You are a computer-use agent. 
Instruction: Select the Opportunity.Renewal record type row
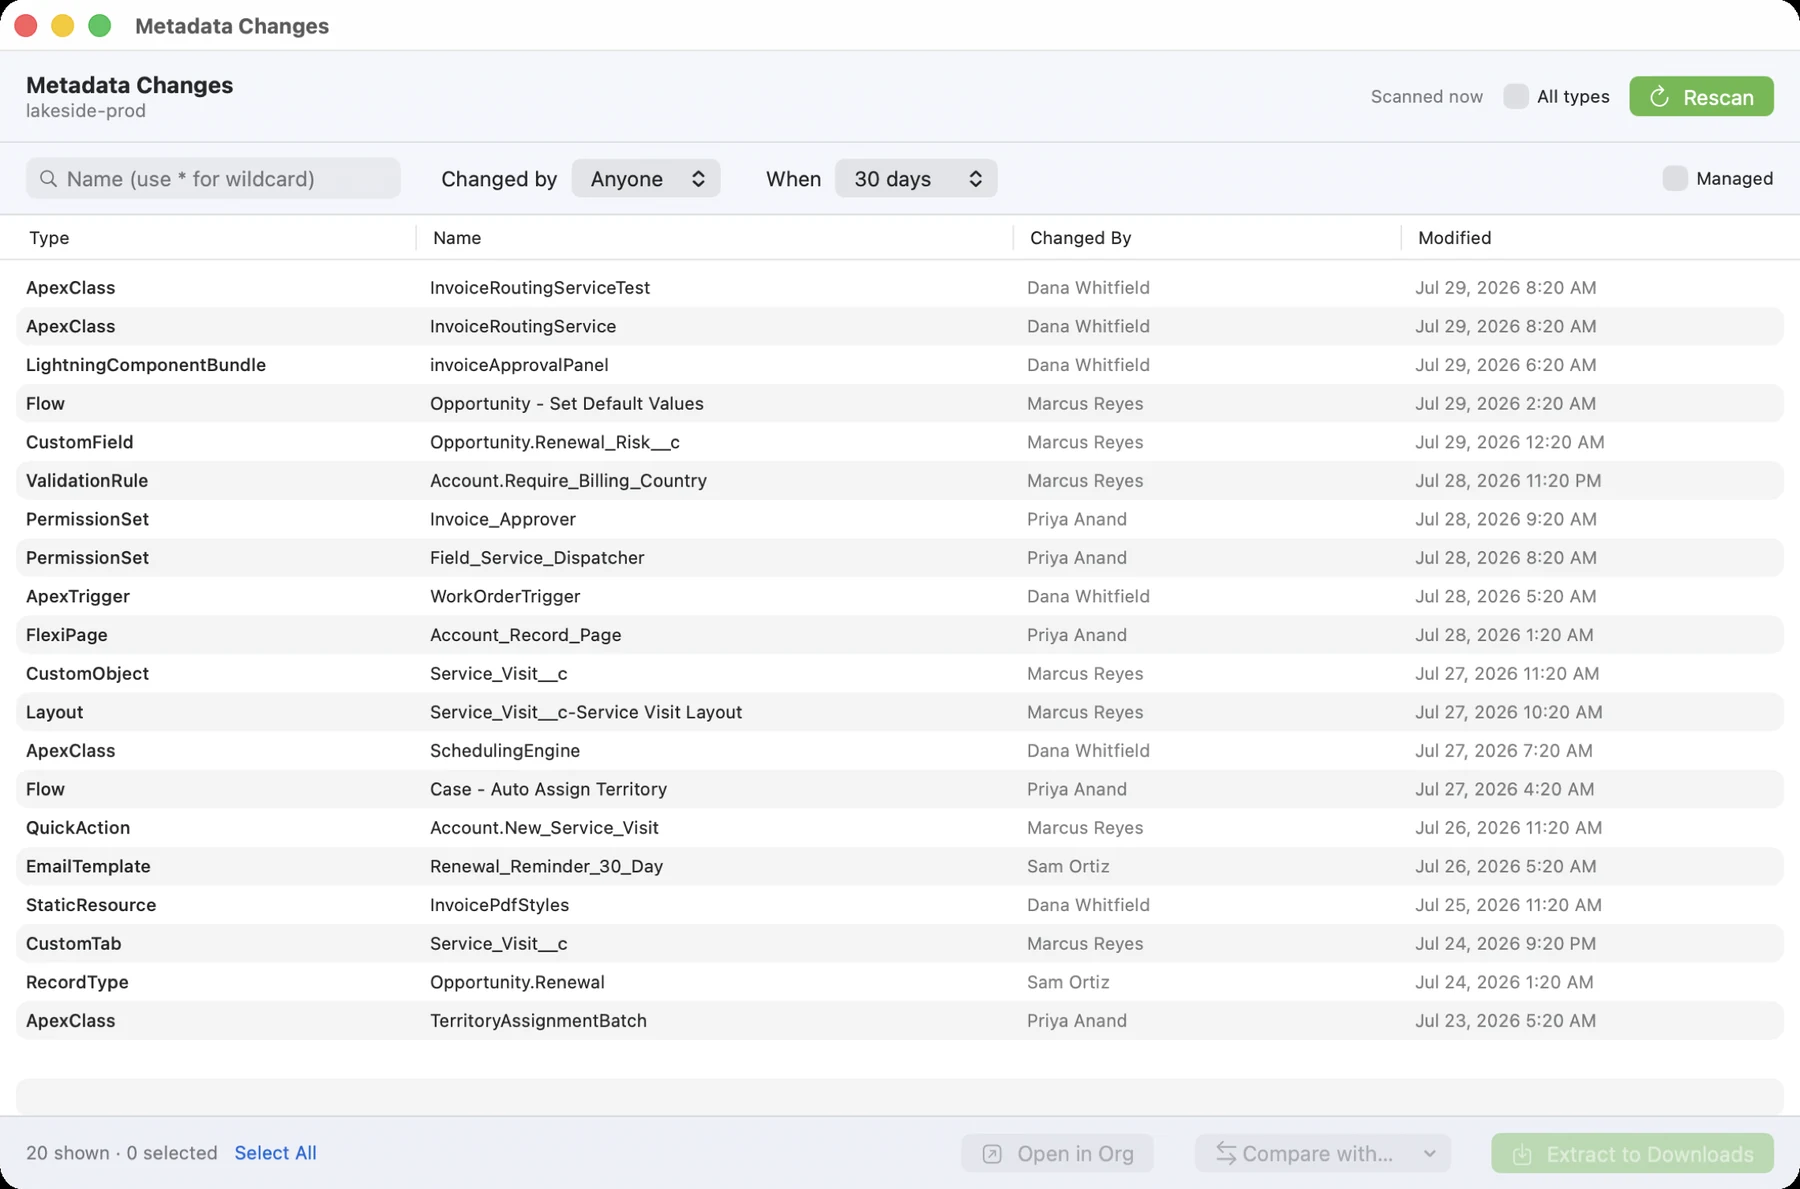click(x=900, y=983)
